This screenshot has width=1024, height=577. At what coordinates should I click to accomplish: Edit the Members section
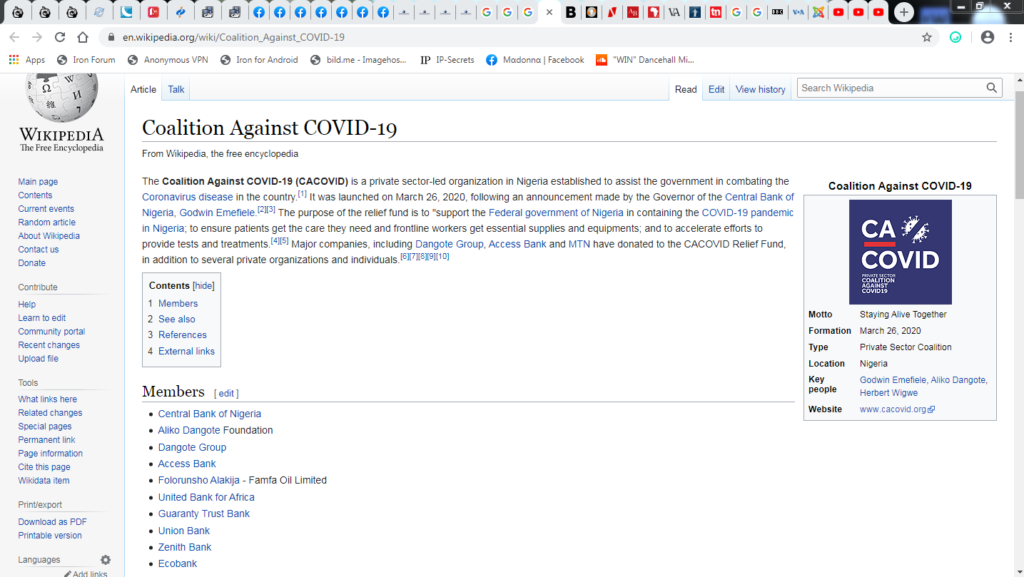click(x=226, y=394)
